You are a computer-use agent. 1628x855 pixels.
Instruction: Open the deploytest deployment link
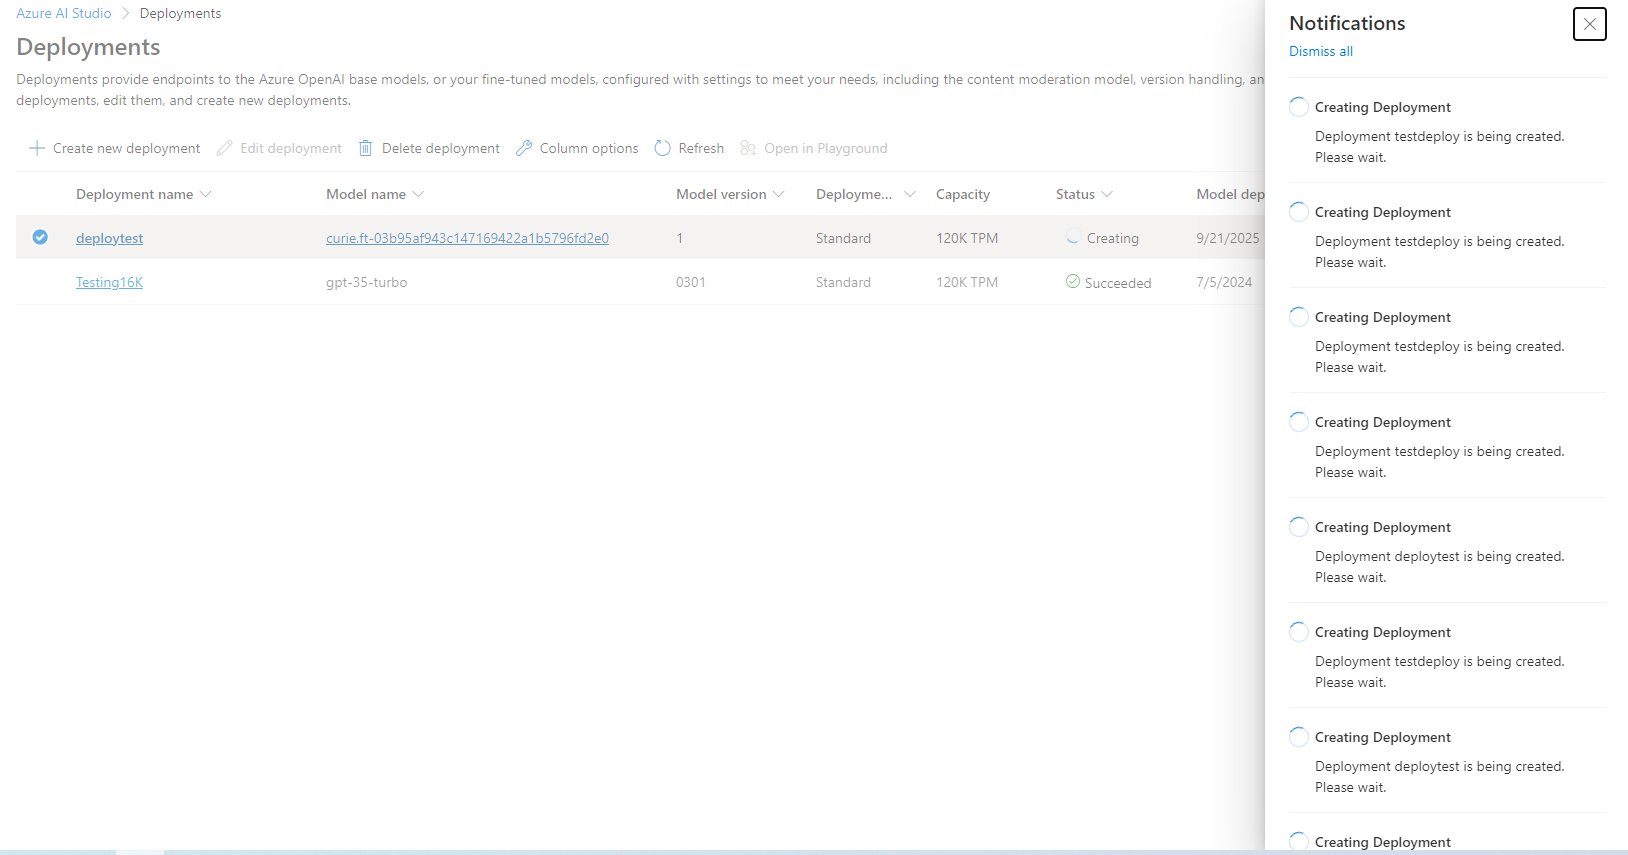click(109, 238)
